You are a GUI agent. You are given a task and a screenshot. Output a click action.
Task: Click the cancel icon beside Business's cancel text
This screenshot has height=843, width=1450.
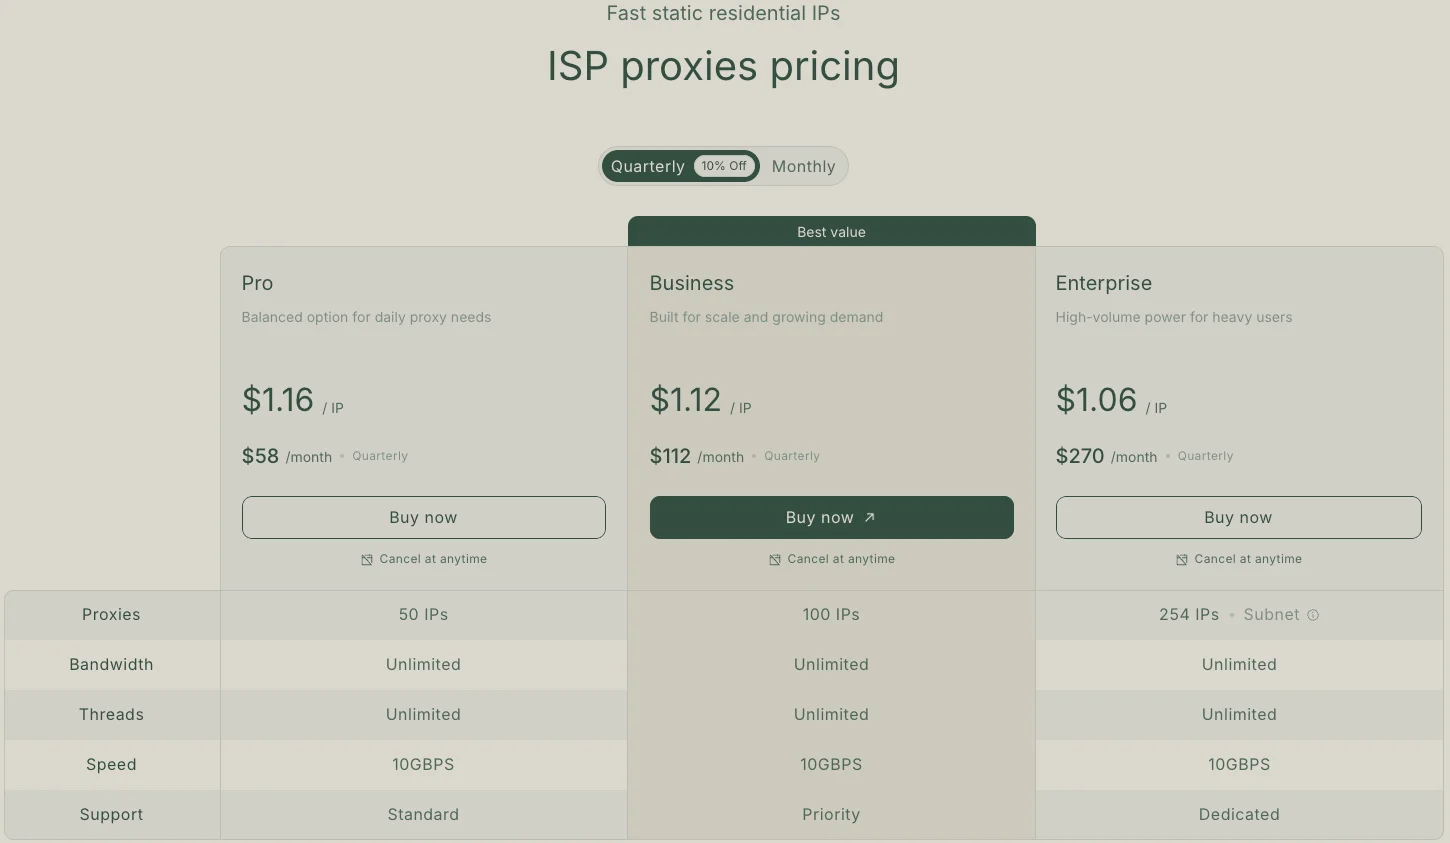tap(774, 559)
